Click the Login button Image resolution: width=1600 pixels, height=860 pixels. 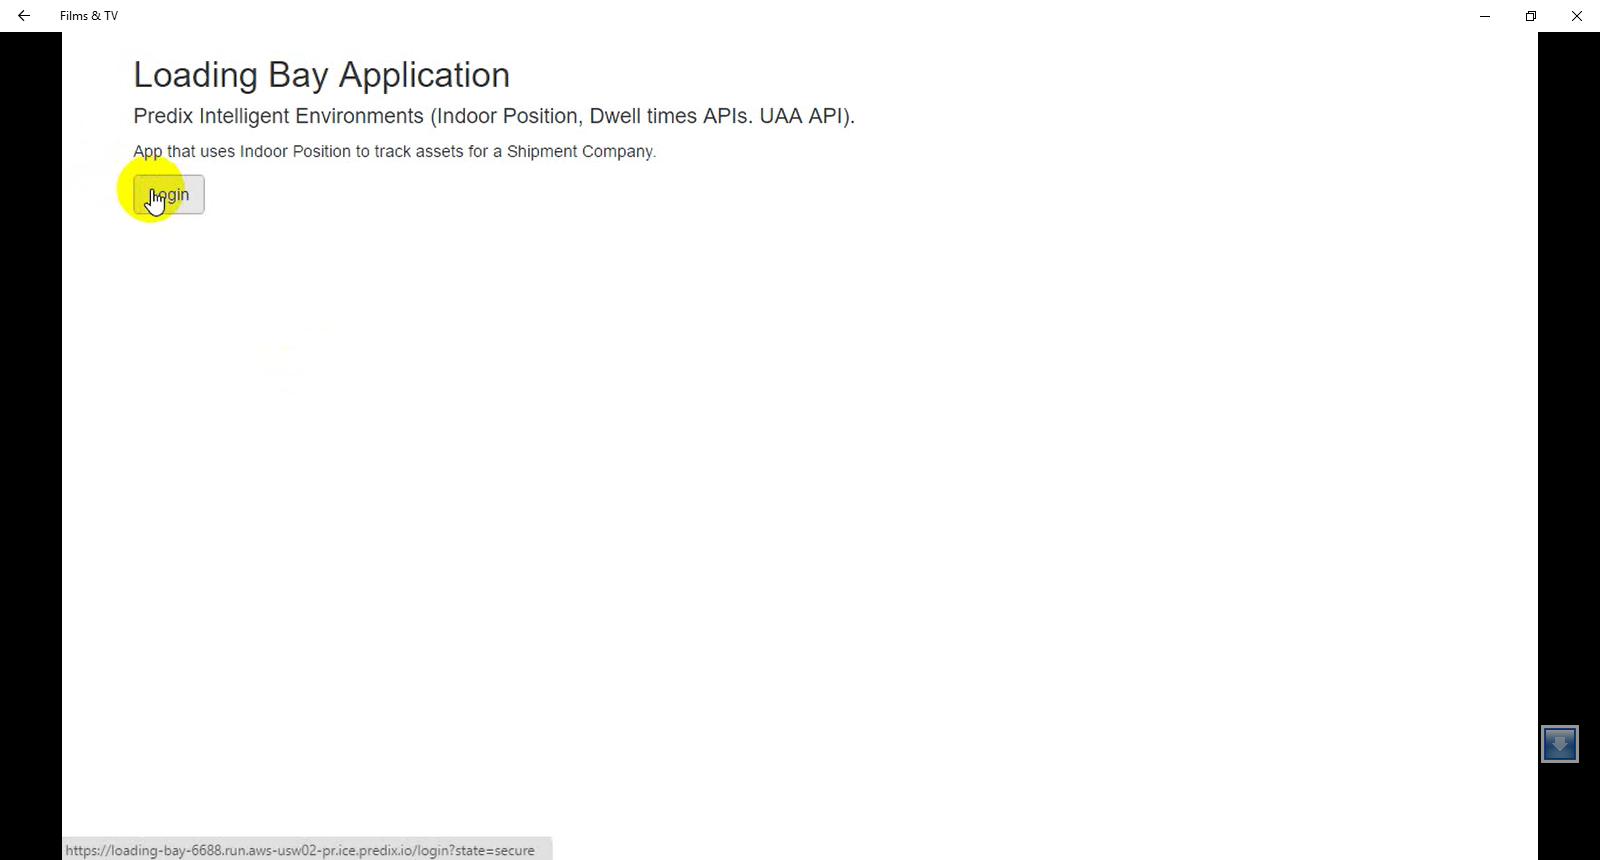click(169, 194)
